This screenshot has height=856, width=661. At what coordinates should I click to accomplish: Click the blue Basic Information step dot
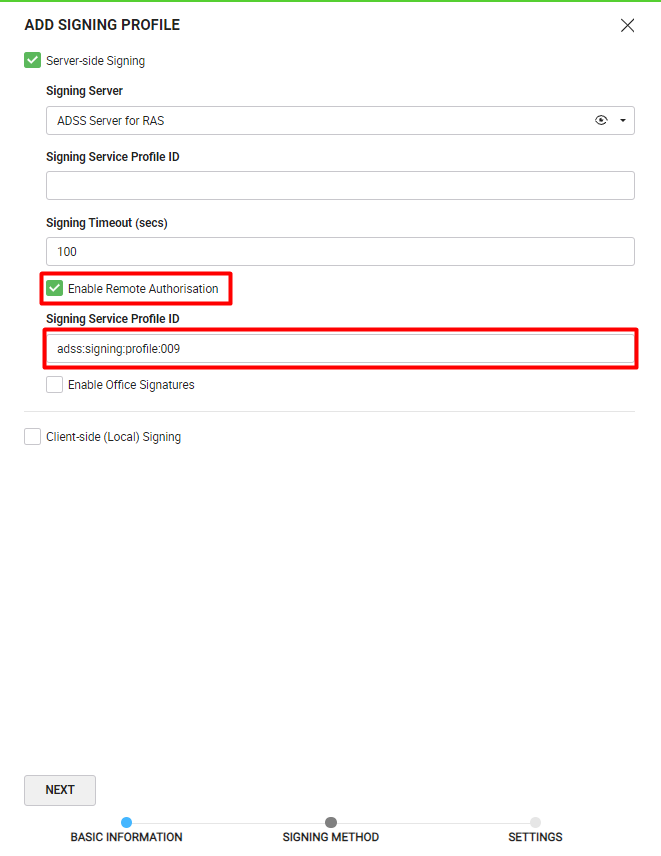(x=126, y=823)
